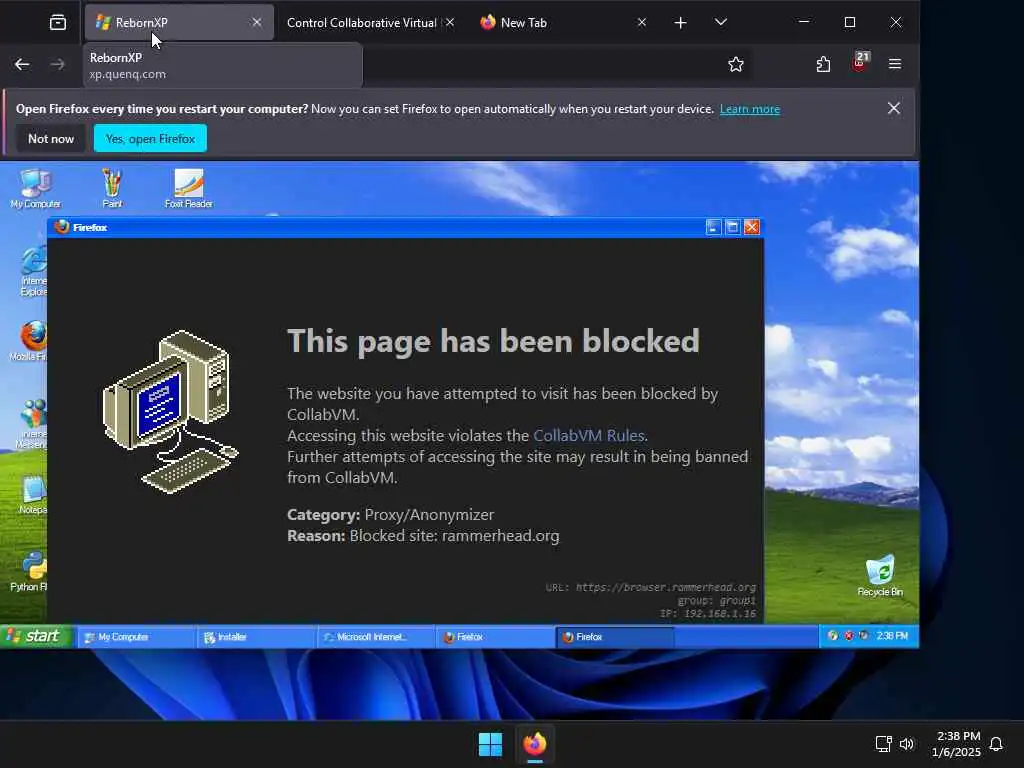Viewport: 1024px width, 768px height.
Task: Minimize the host Firefox window
Action: coord(804,22)
